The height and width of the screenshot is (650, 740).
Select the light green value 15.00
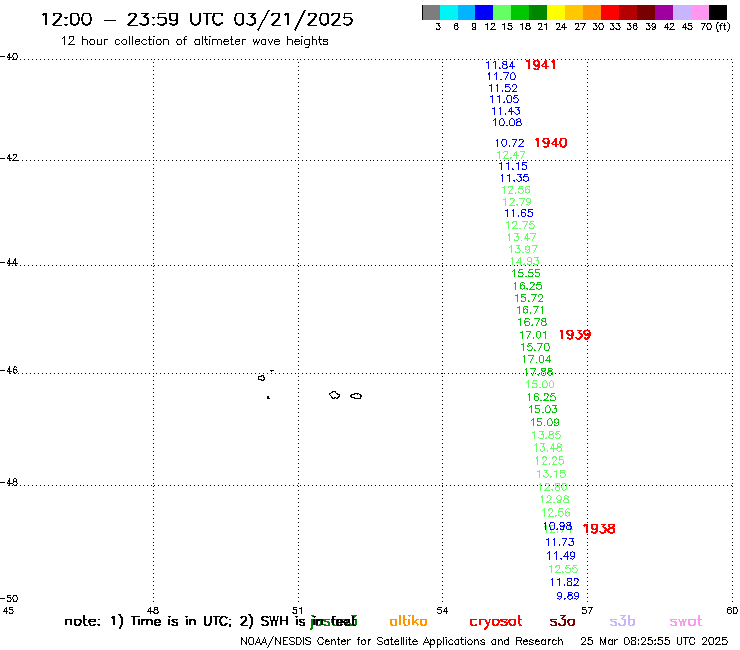(540, 384)
